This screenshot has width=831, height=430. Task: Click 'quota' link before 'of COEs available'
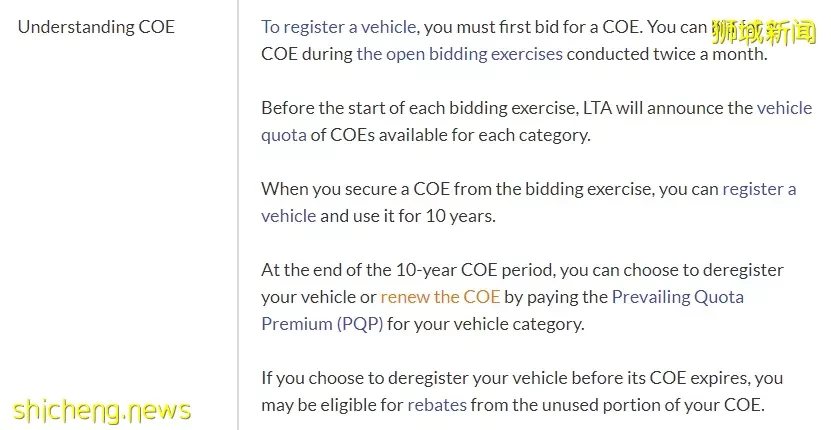point(284,135)
